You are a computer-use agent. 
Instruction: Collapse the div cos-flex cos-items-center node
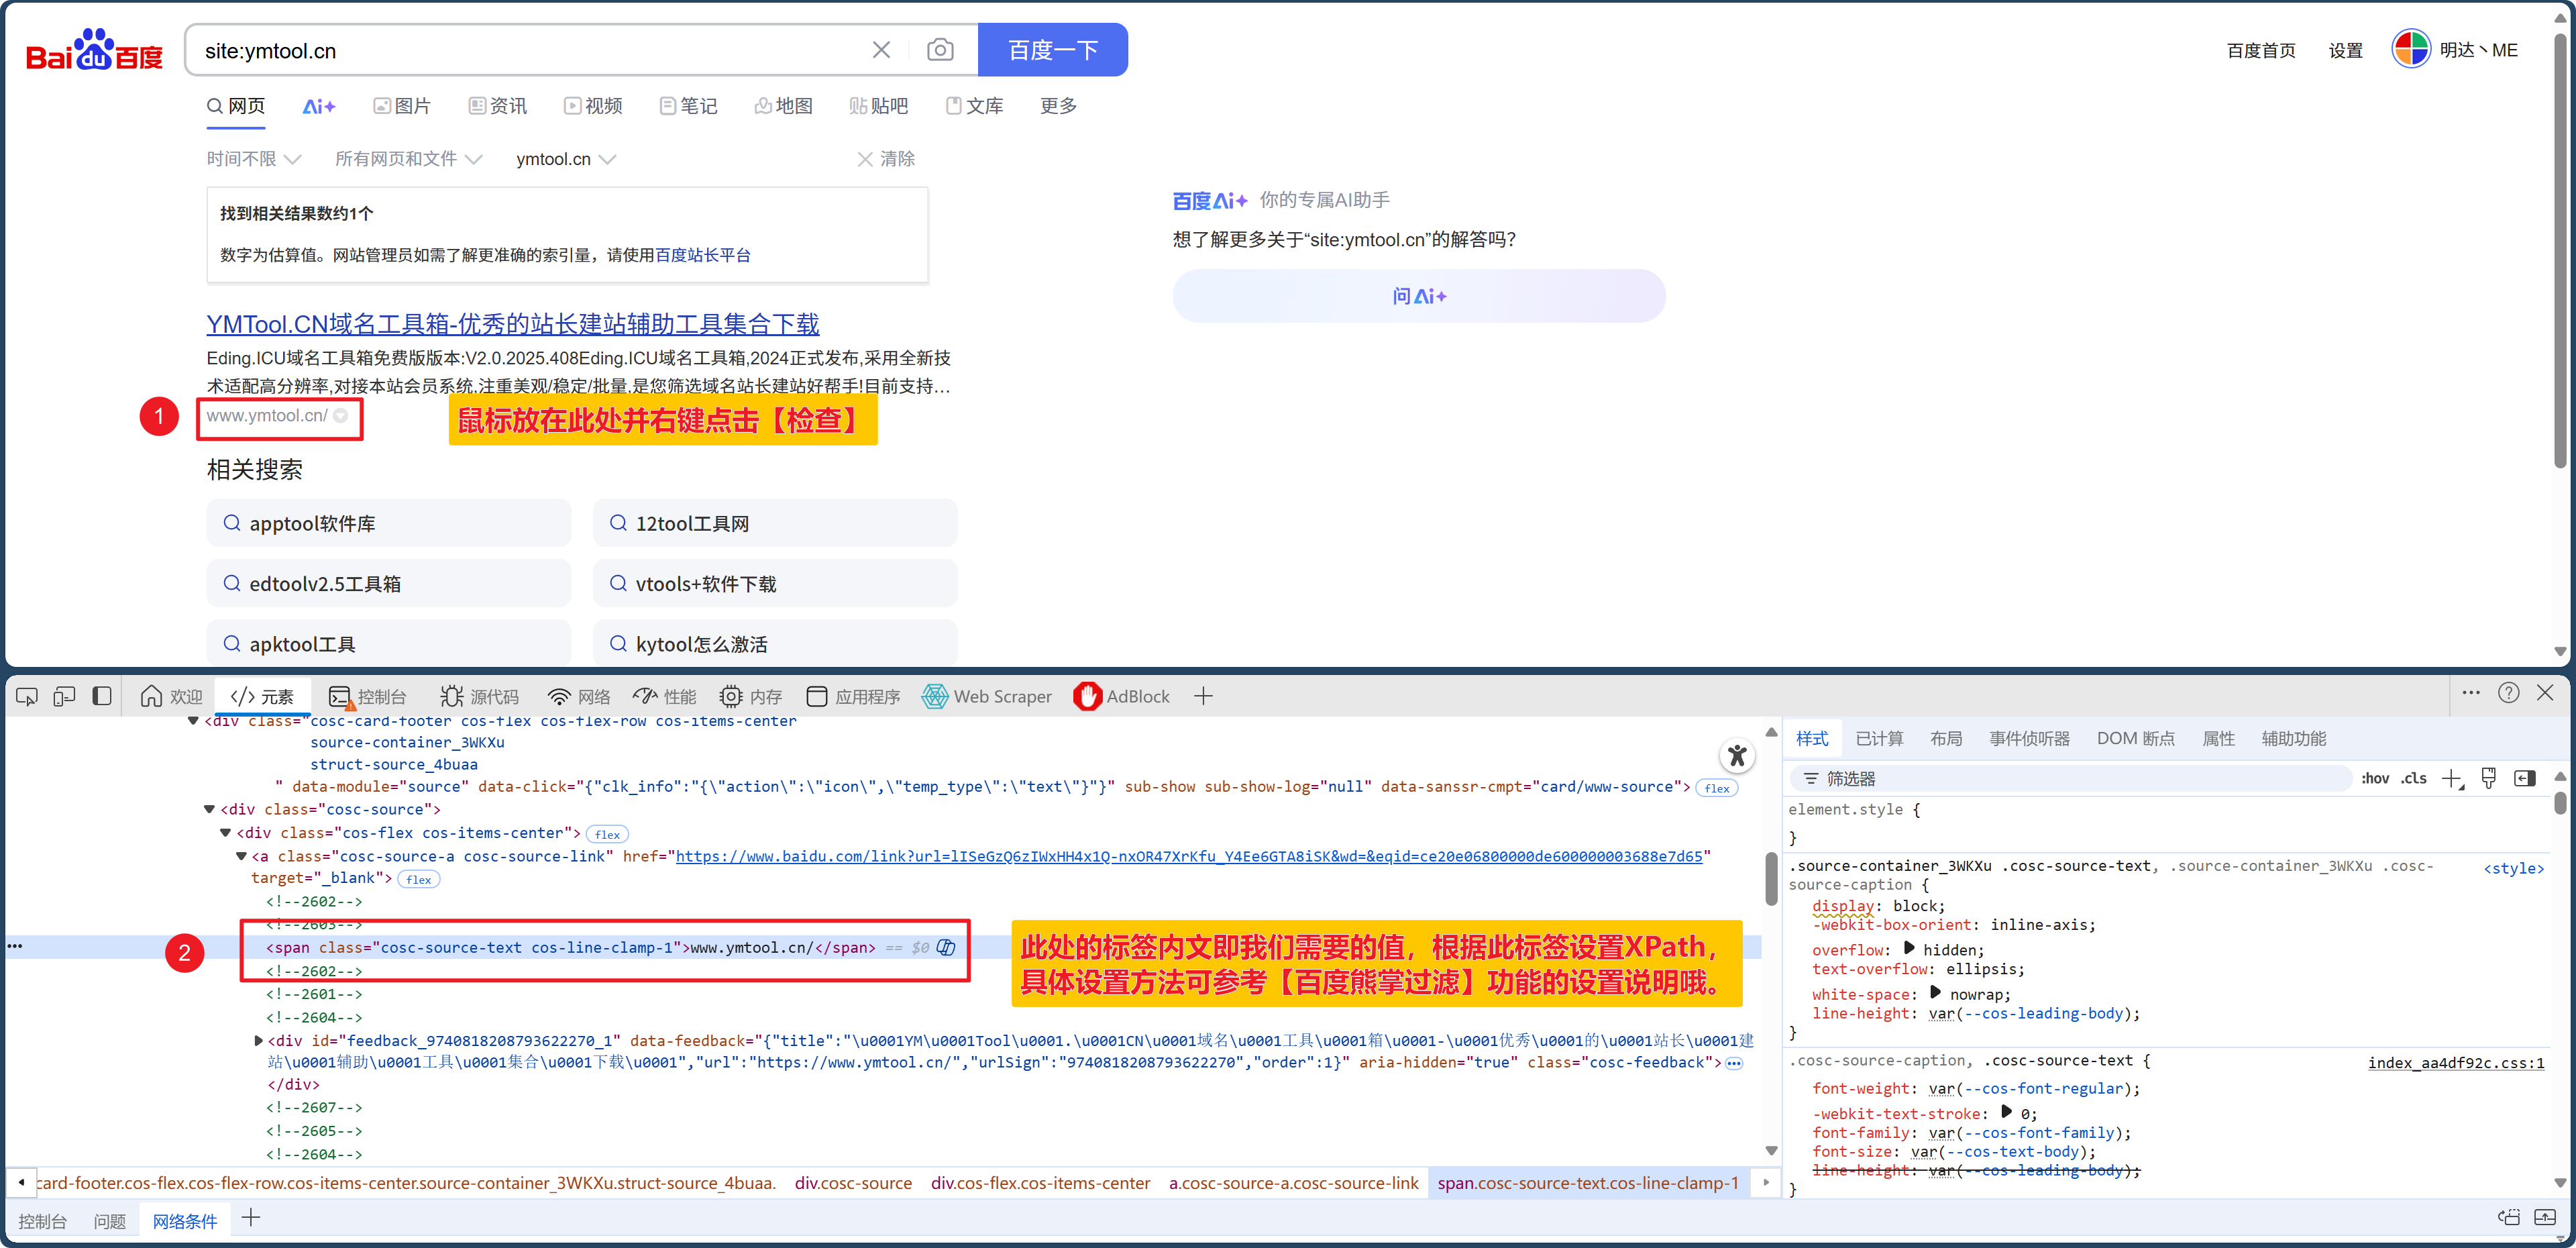(x=225, y=833)
